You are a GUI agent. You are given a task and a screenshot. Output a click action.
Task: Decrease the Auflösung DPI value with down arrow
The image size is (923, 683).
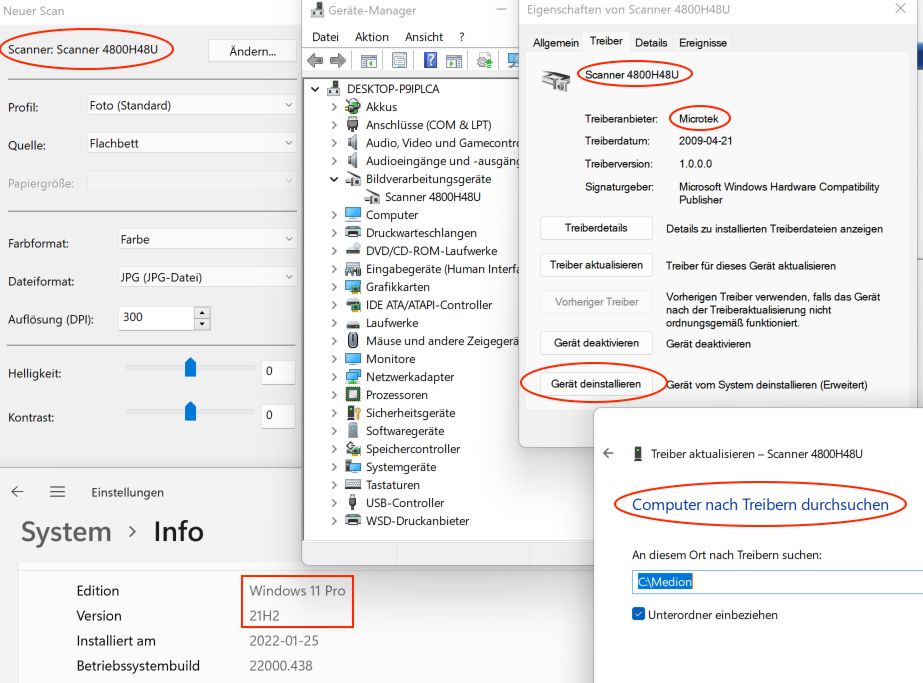click(203, 323)
